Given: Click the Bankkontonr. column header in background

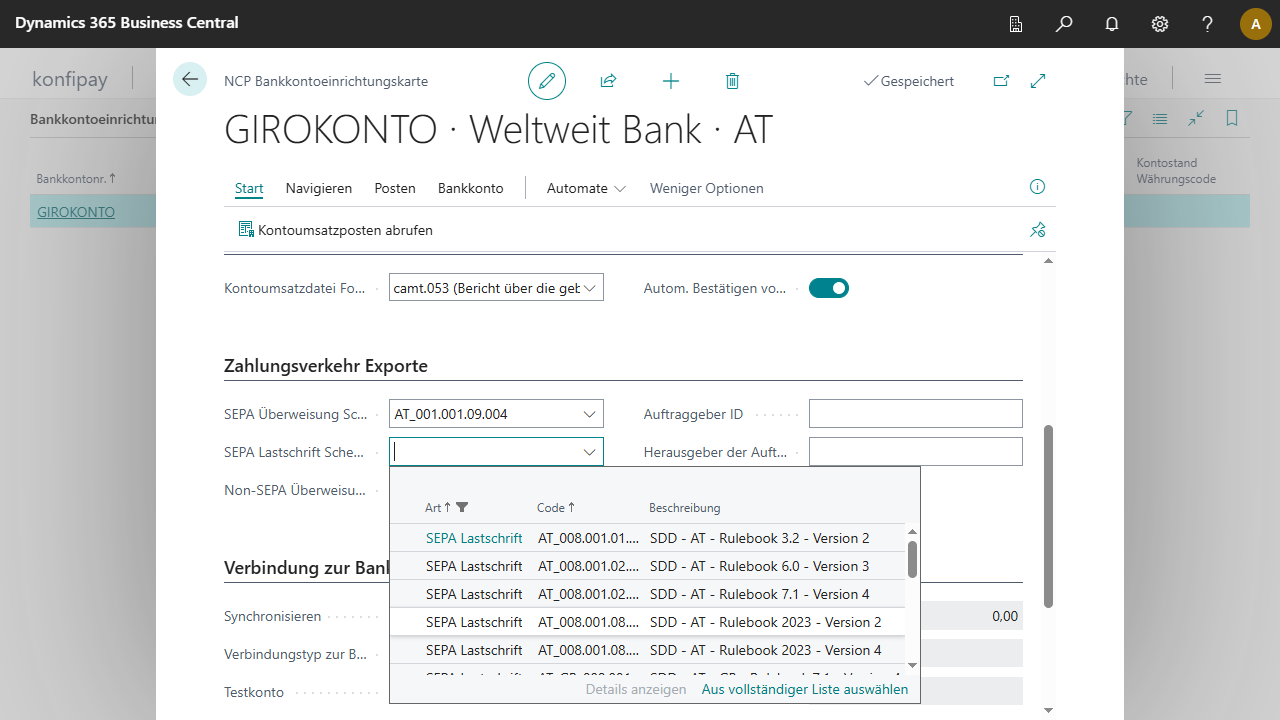Looking at the screenshot, I should (x=76, y=179).
